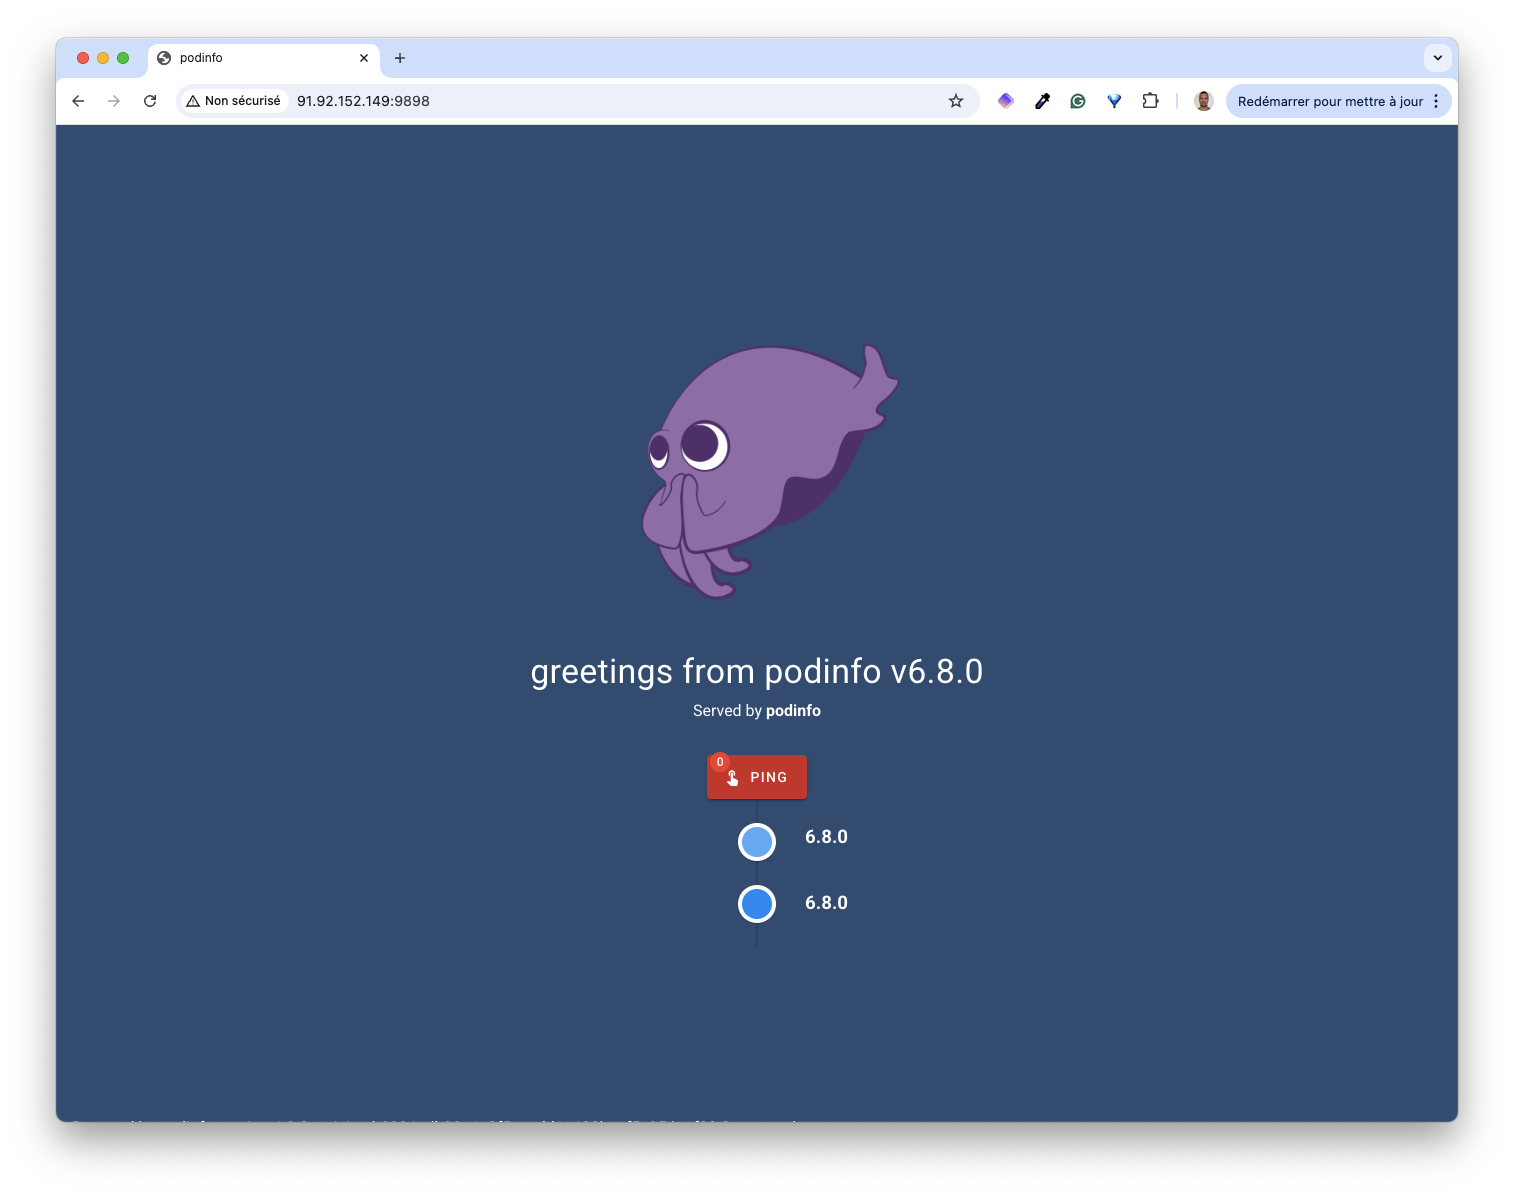Screen dimensions: 1514x1196
Task: Click the blue gem extension icon
Action: coord(1114,101)
